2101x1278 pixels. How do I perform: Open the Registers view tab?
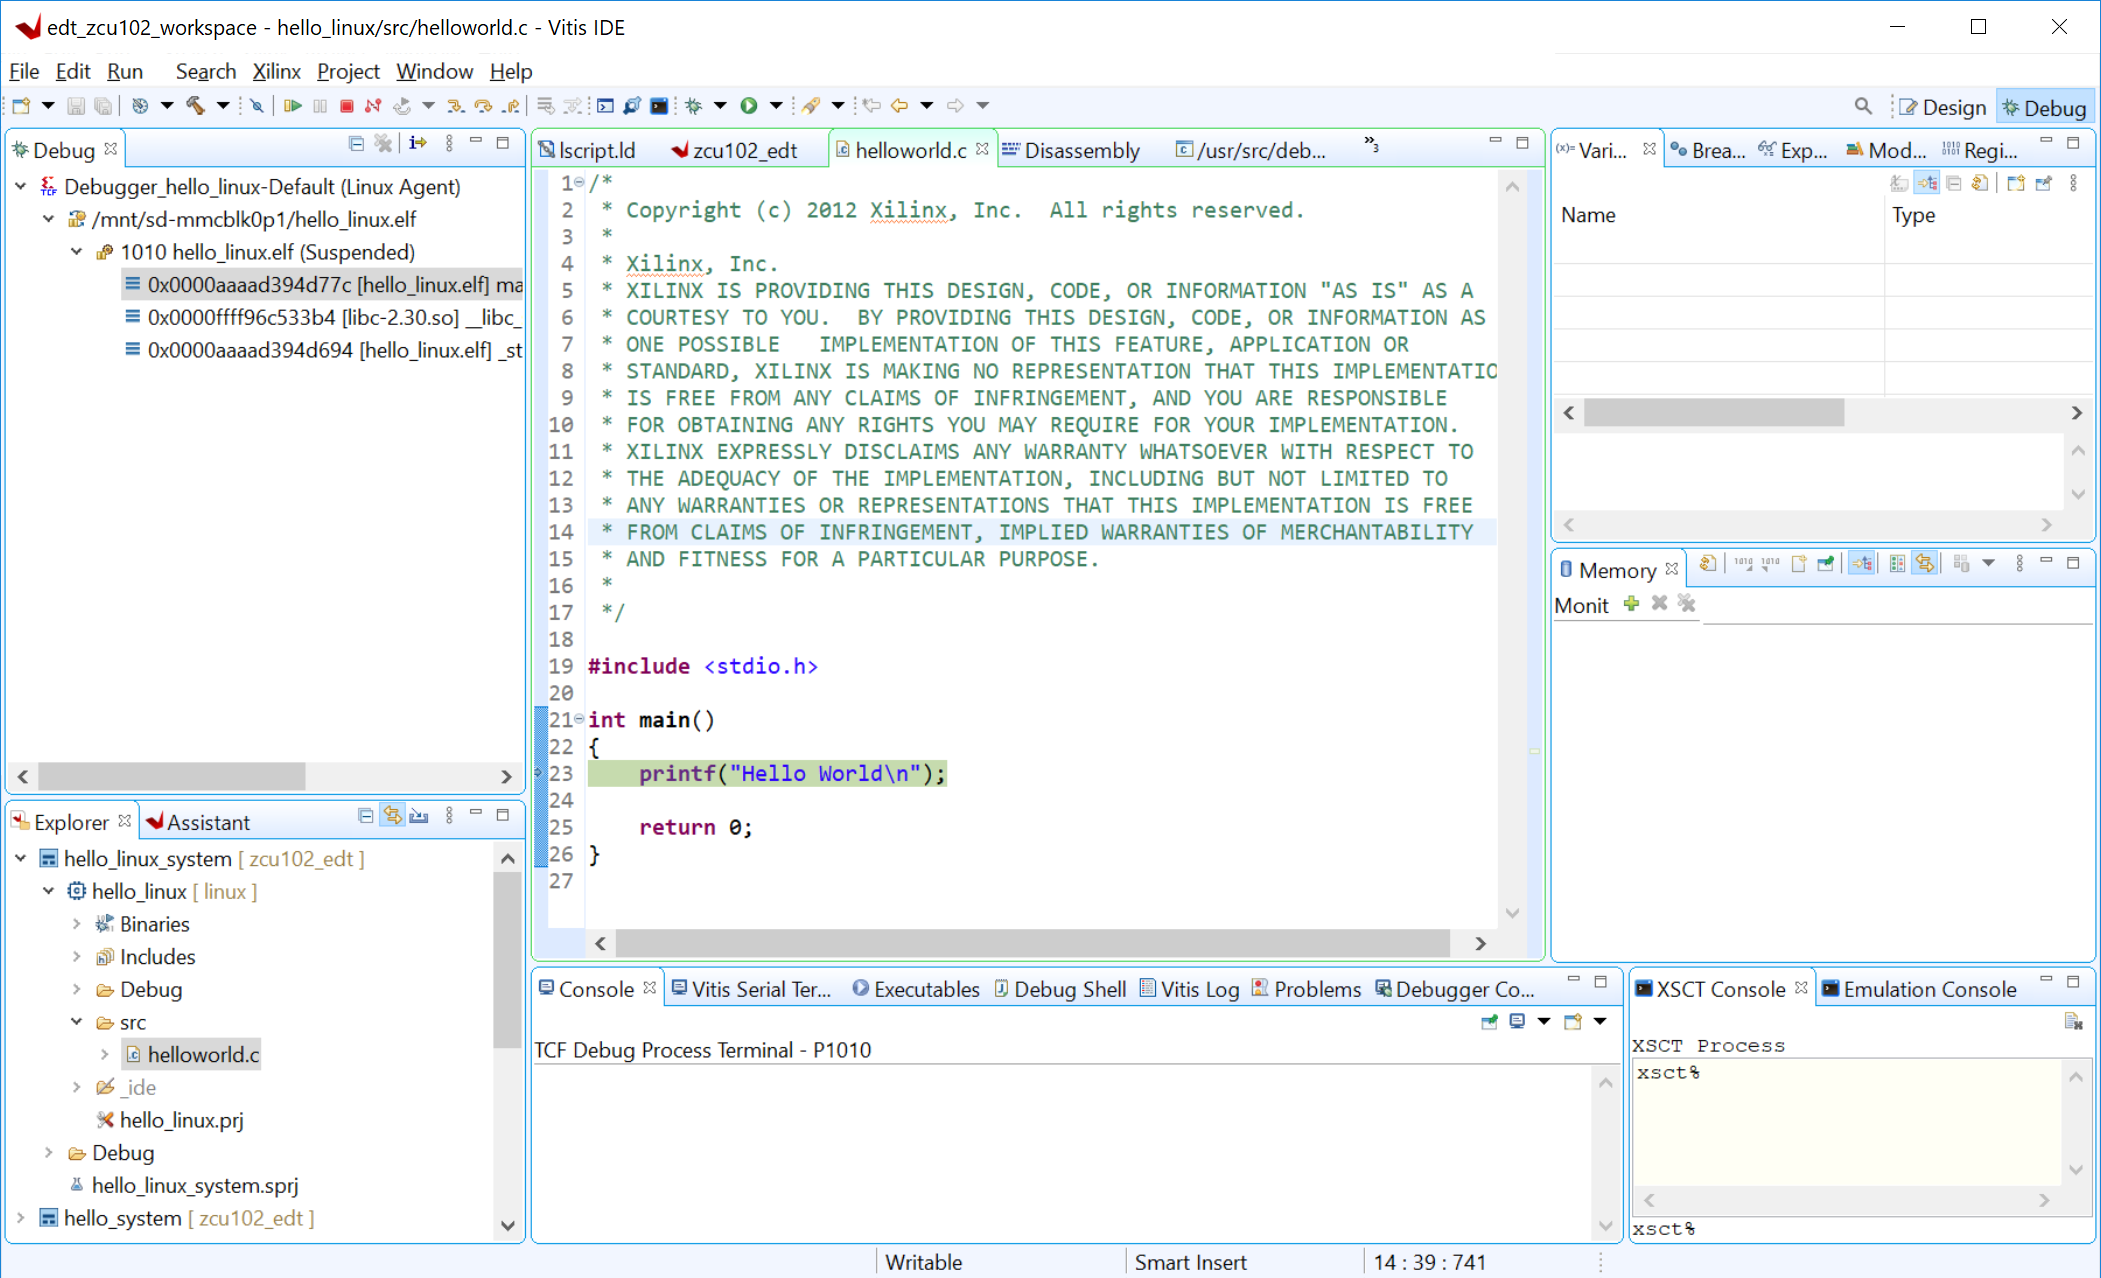[x=1980, y=150]
